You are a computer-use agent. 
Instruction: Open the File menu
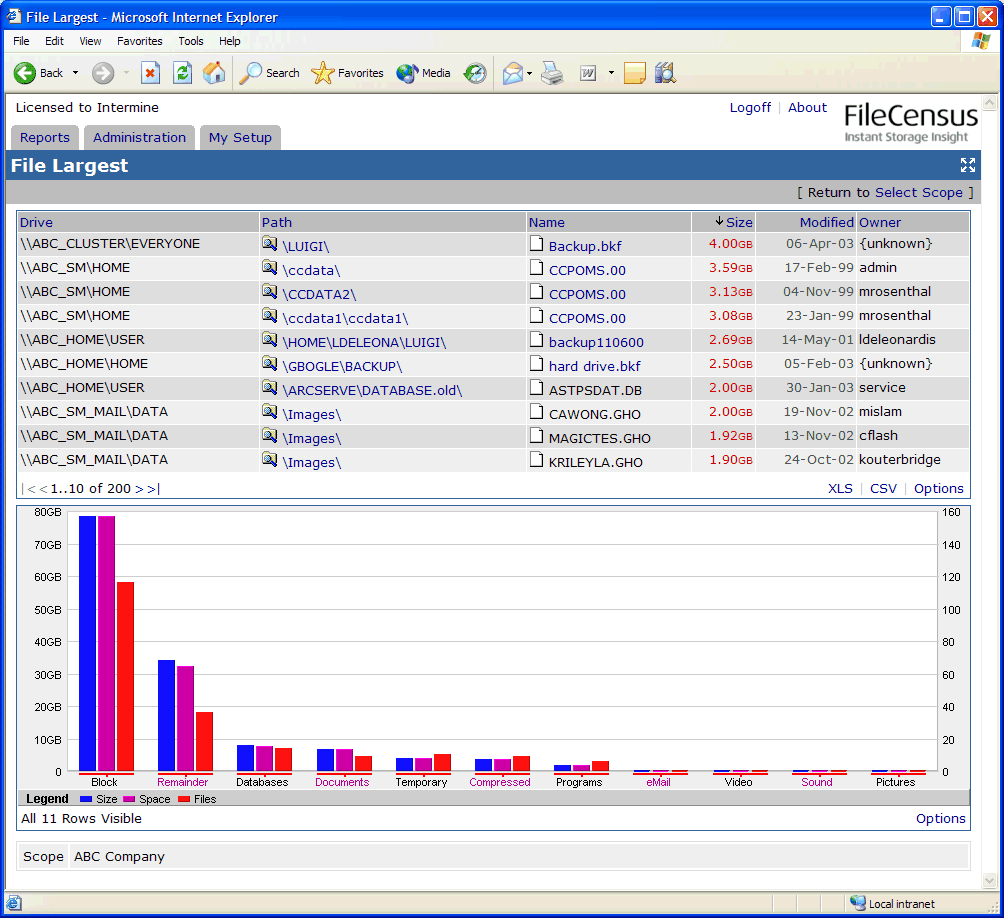pyautogui.click(x=21, y=41)
